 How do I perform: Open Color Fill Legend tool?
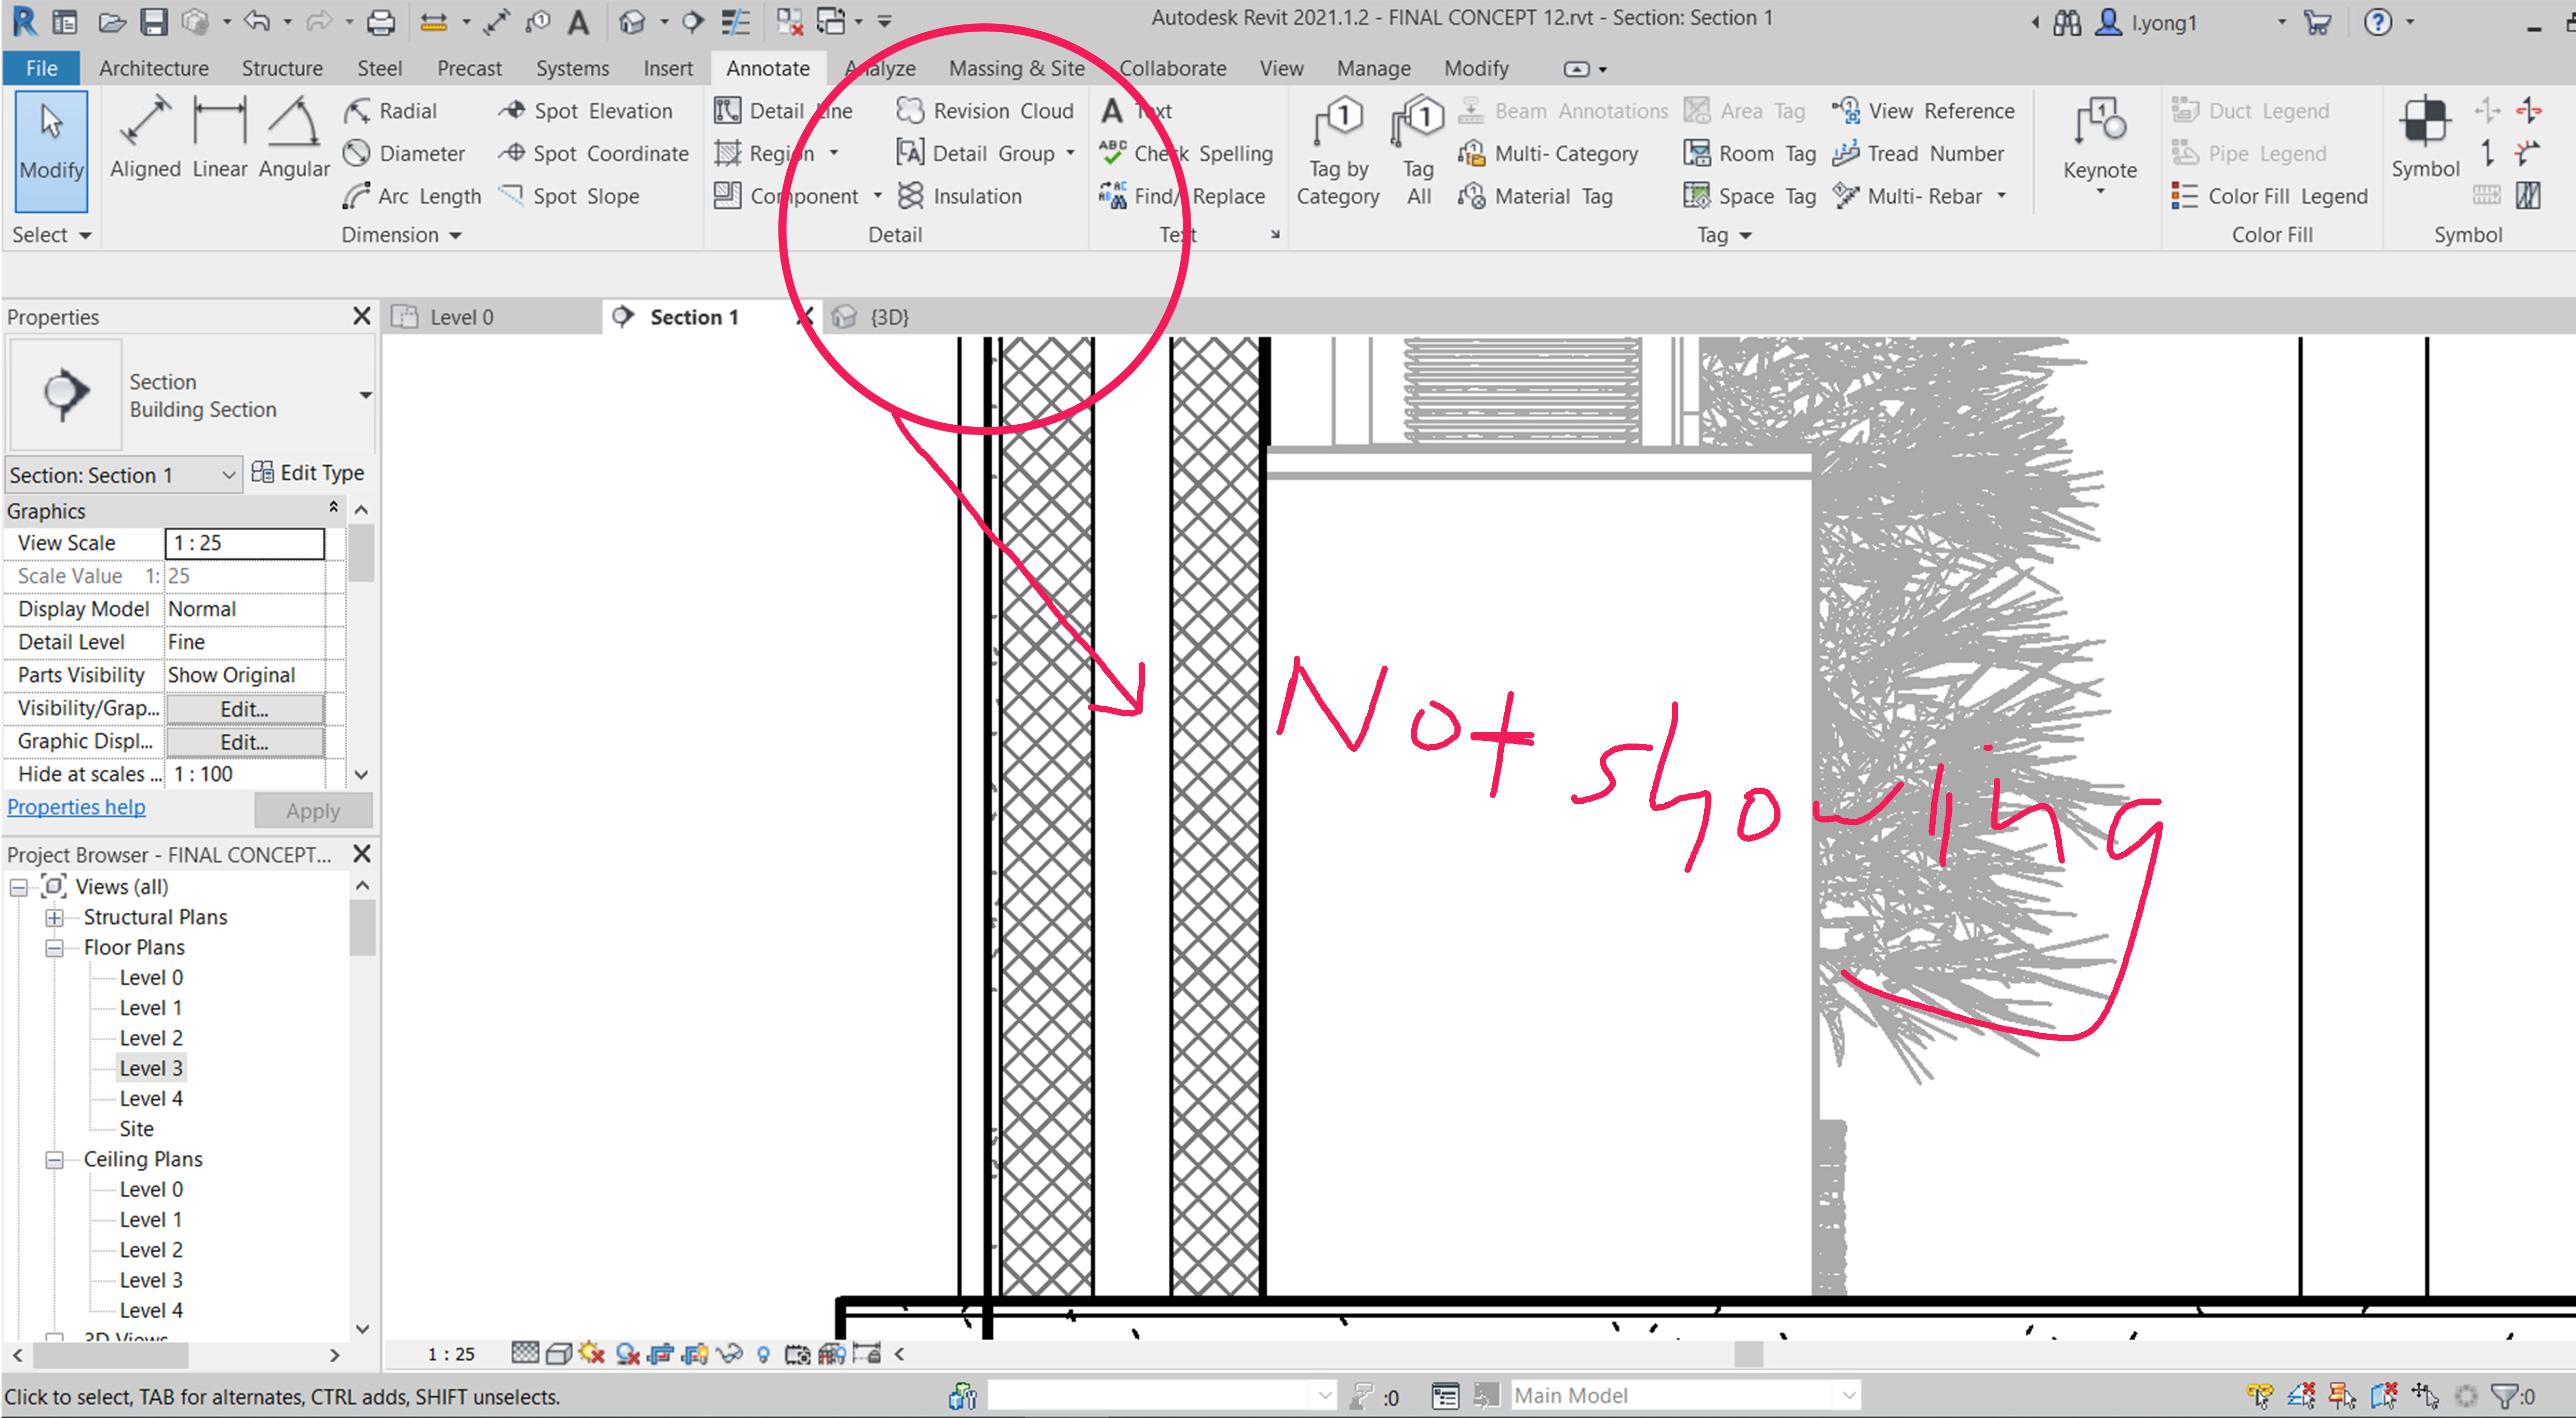point(2269,196)
